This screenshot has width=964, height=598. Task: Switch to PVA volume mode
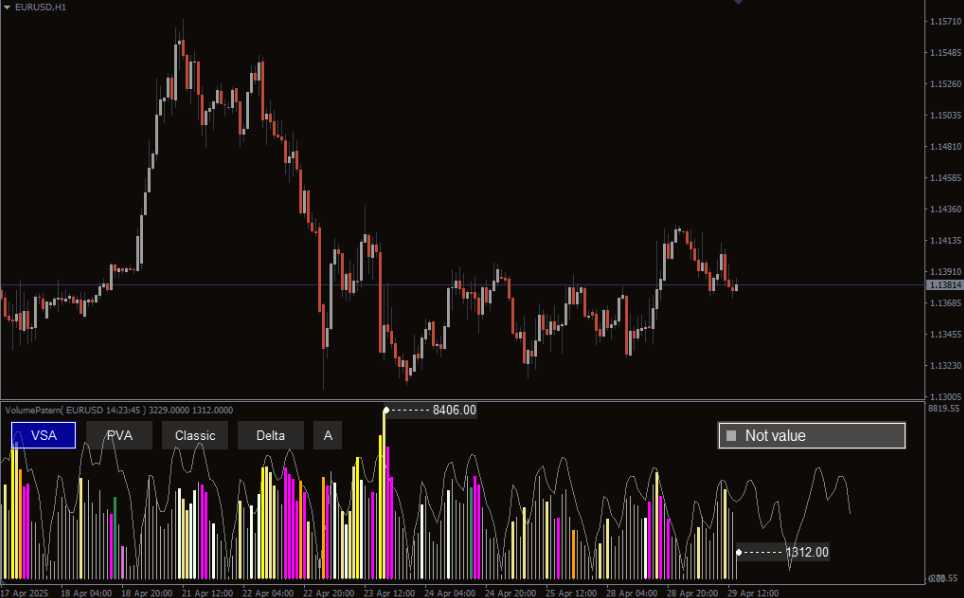coord(119,435)
